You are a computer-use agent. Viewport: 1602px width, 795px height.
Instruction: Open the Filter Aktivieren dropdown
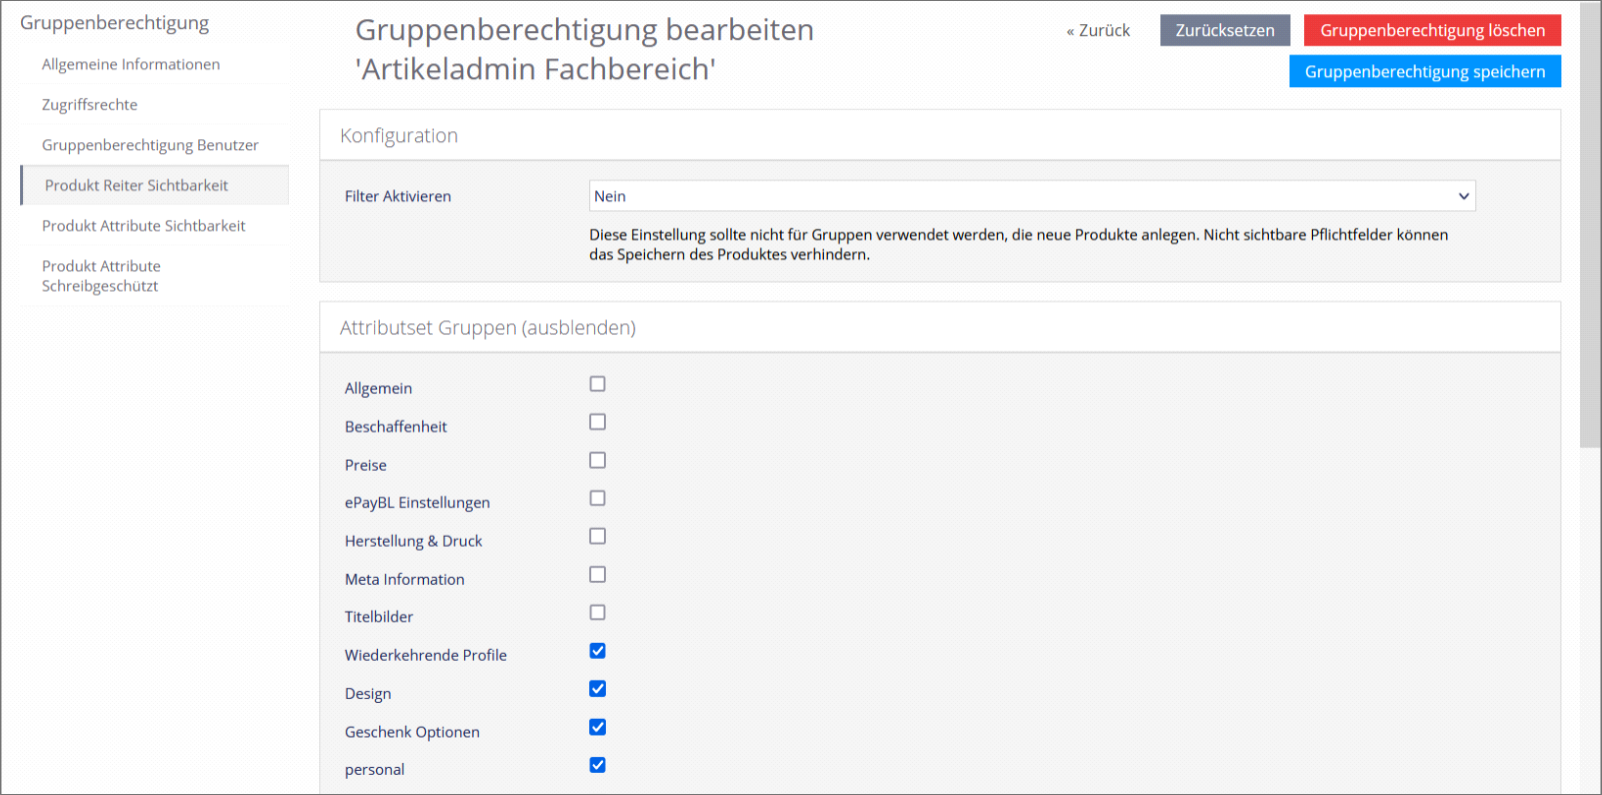1032,196
